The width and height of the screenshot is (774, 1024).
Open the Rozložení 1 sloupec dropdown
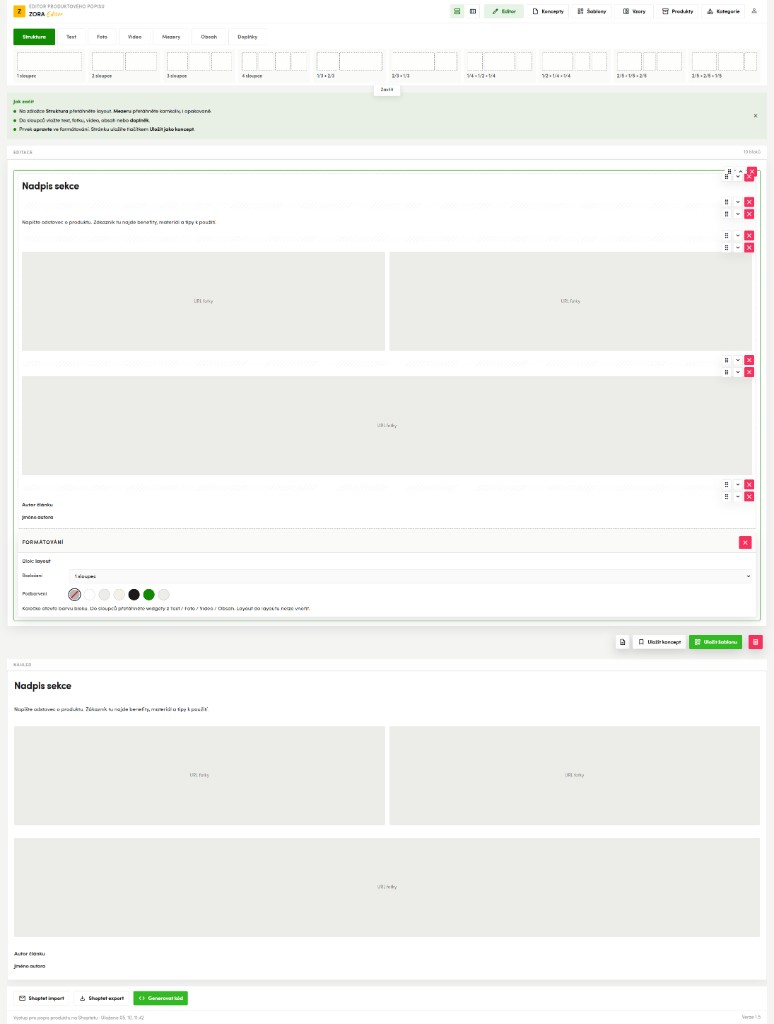point(411,576)
